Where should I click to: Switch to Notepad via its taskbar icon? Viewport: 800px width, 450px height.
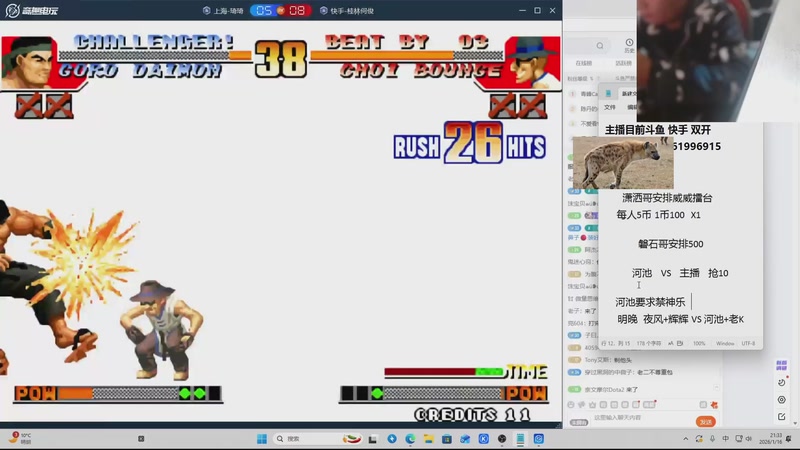(520, 439)
